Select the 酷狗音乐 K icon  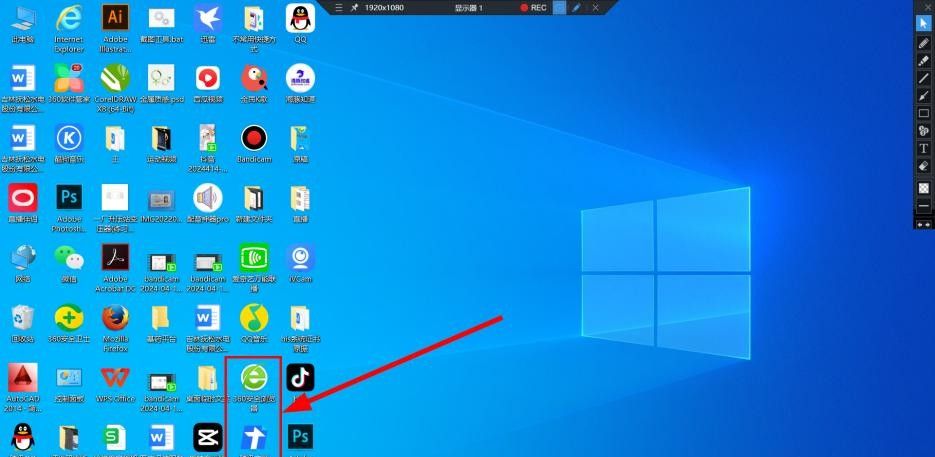(69, 144)
